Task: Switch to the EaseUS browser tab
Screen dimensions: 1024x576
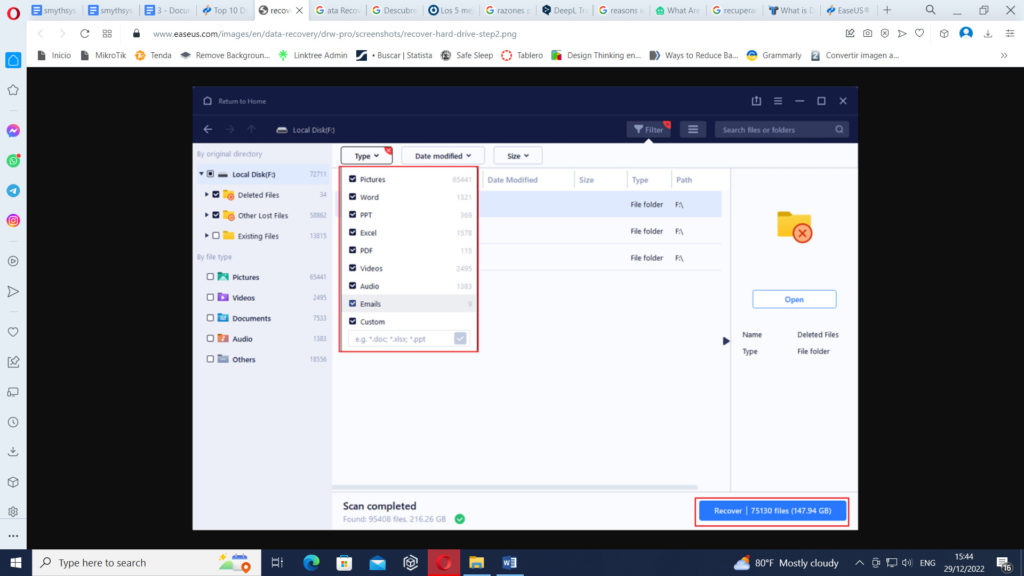Action: [x=848, y=10]
